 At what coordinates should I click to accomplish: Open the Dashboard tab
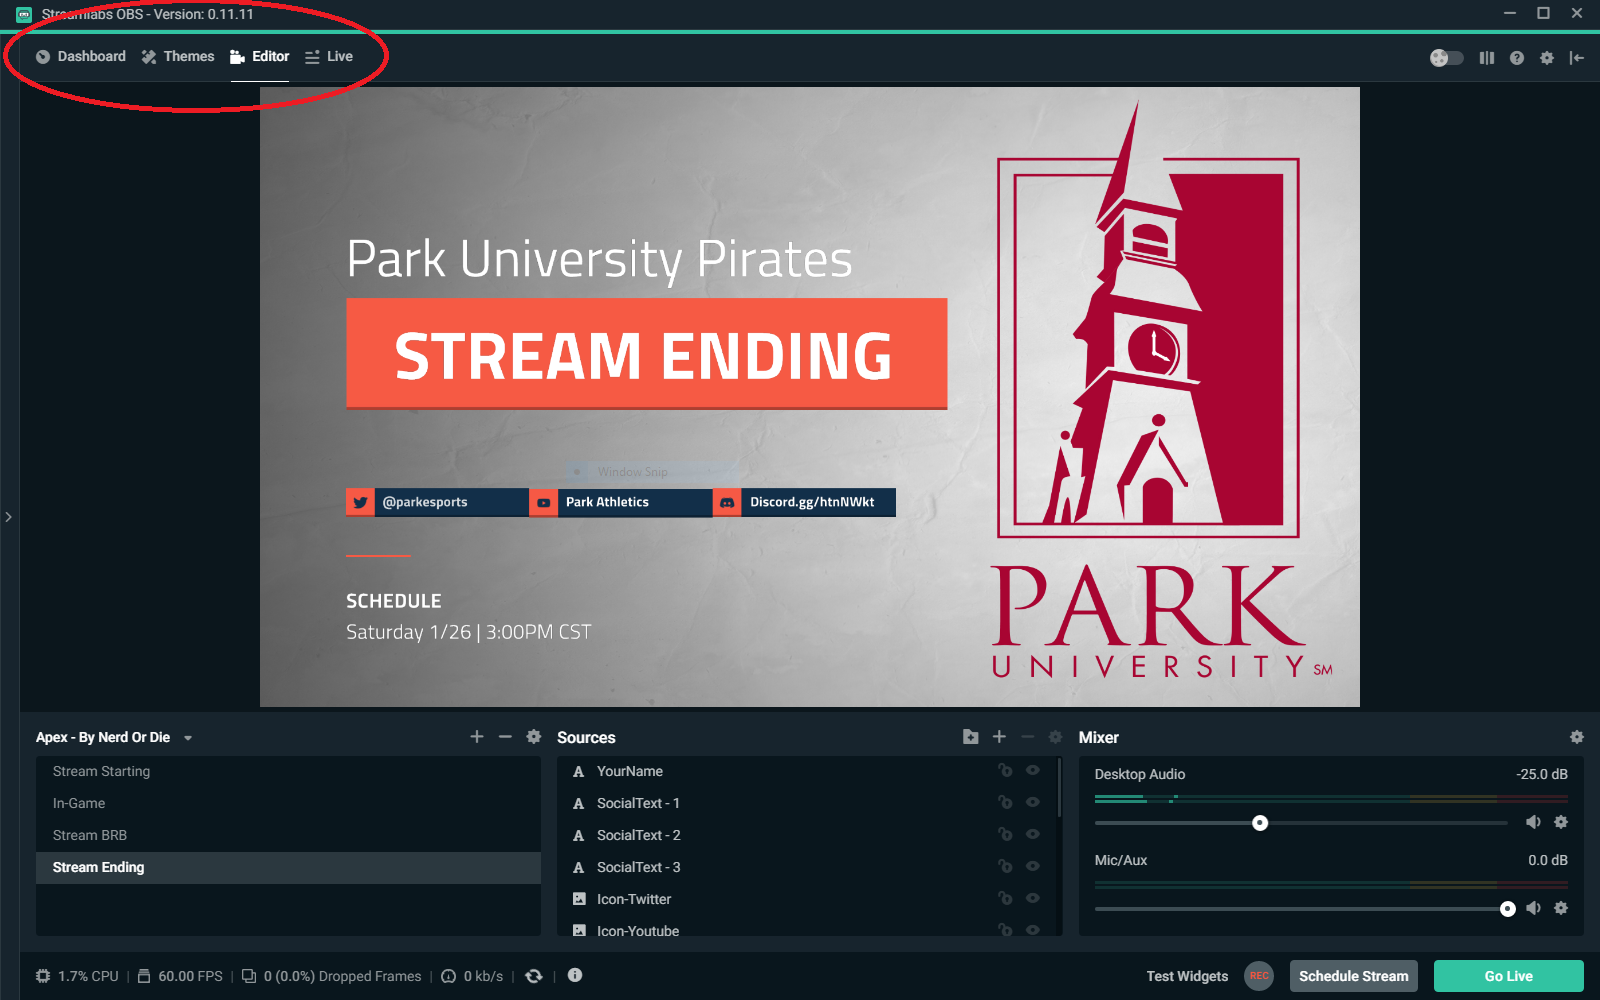click(x=81, y=57)
